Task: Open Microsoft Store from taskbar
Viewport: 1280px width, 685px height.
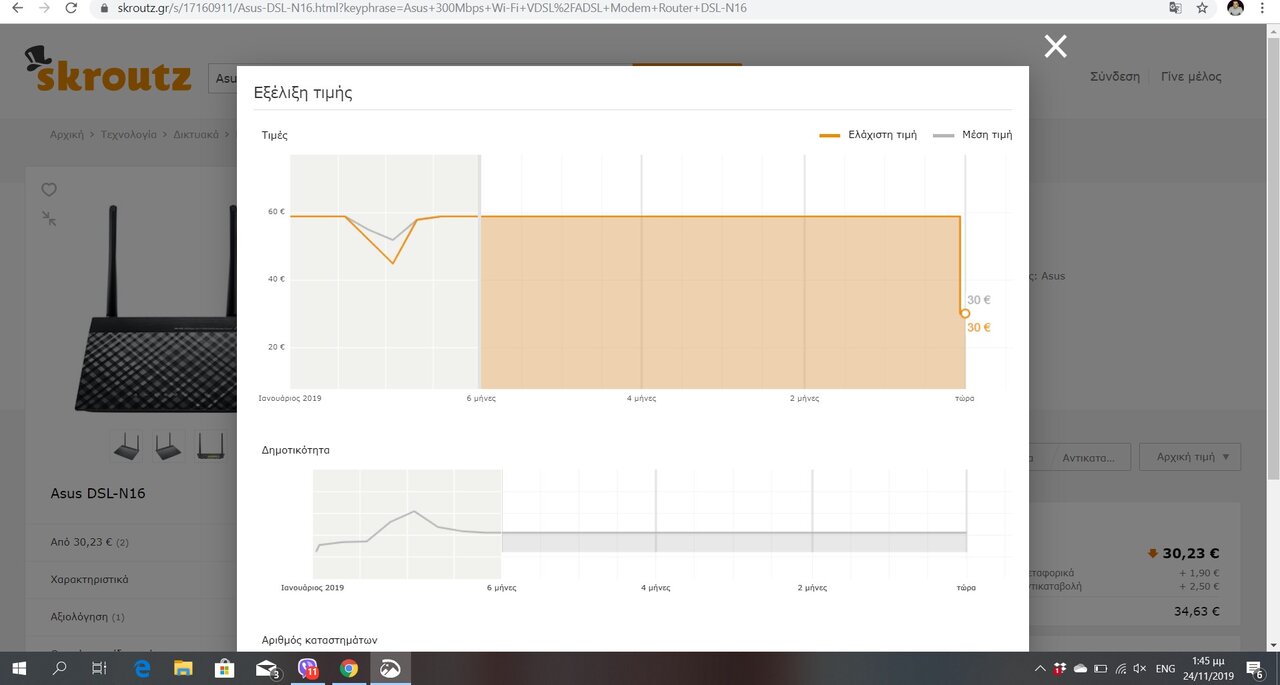Action: (x=224, y=668)
